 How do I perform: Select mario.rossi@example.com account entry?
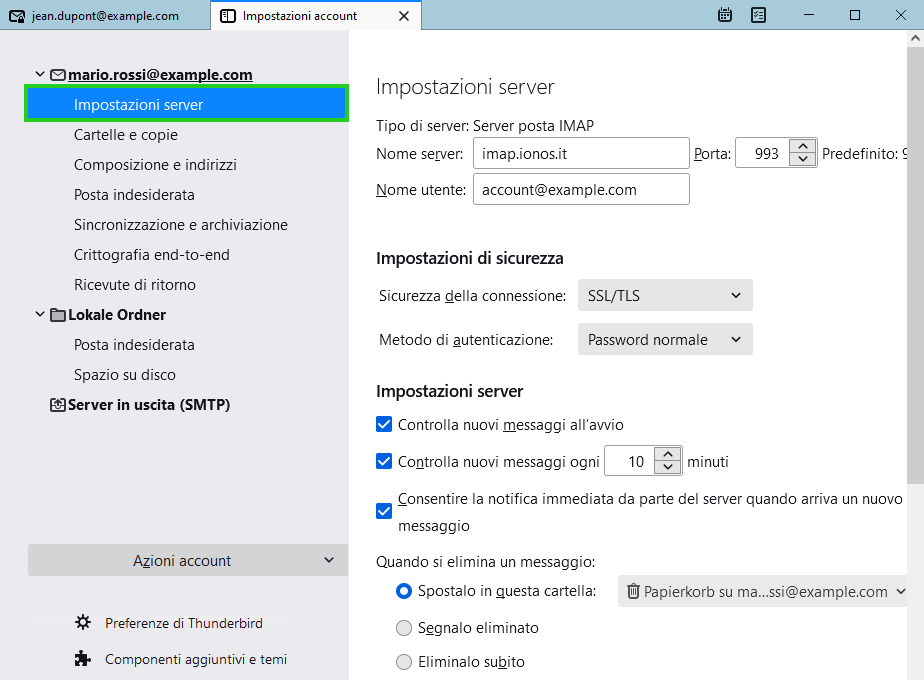pyautogui.click(x=160, y=75)
